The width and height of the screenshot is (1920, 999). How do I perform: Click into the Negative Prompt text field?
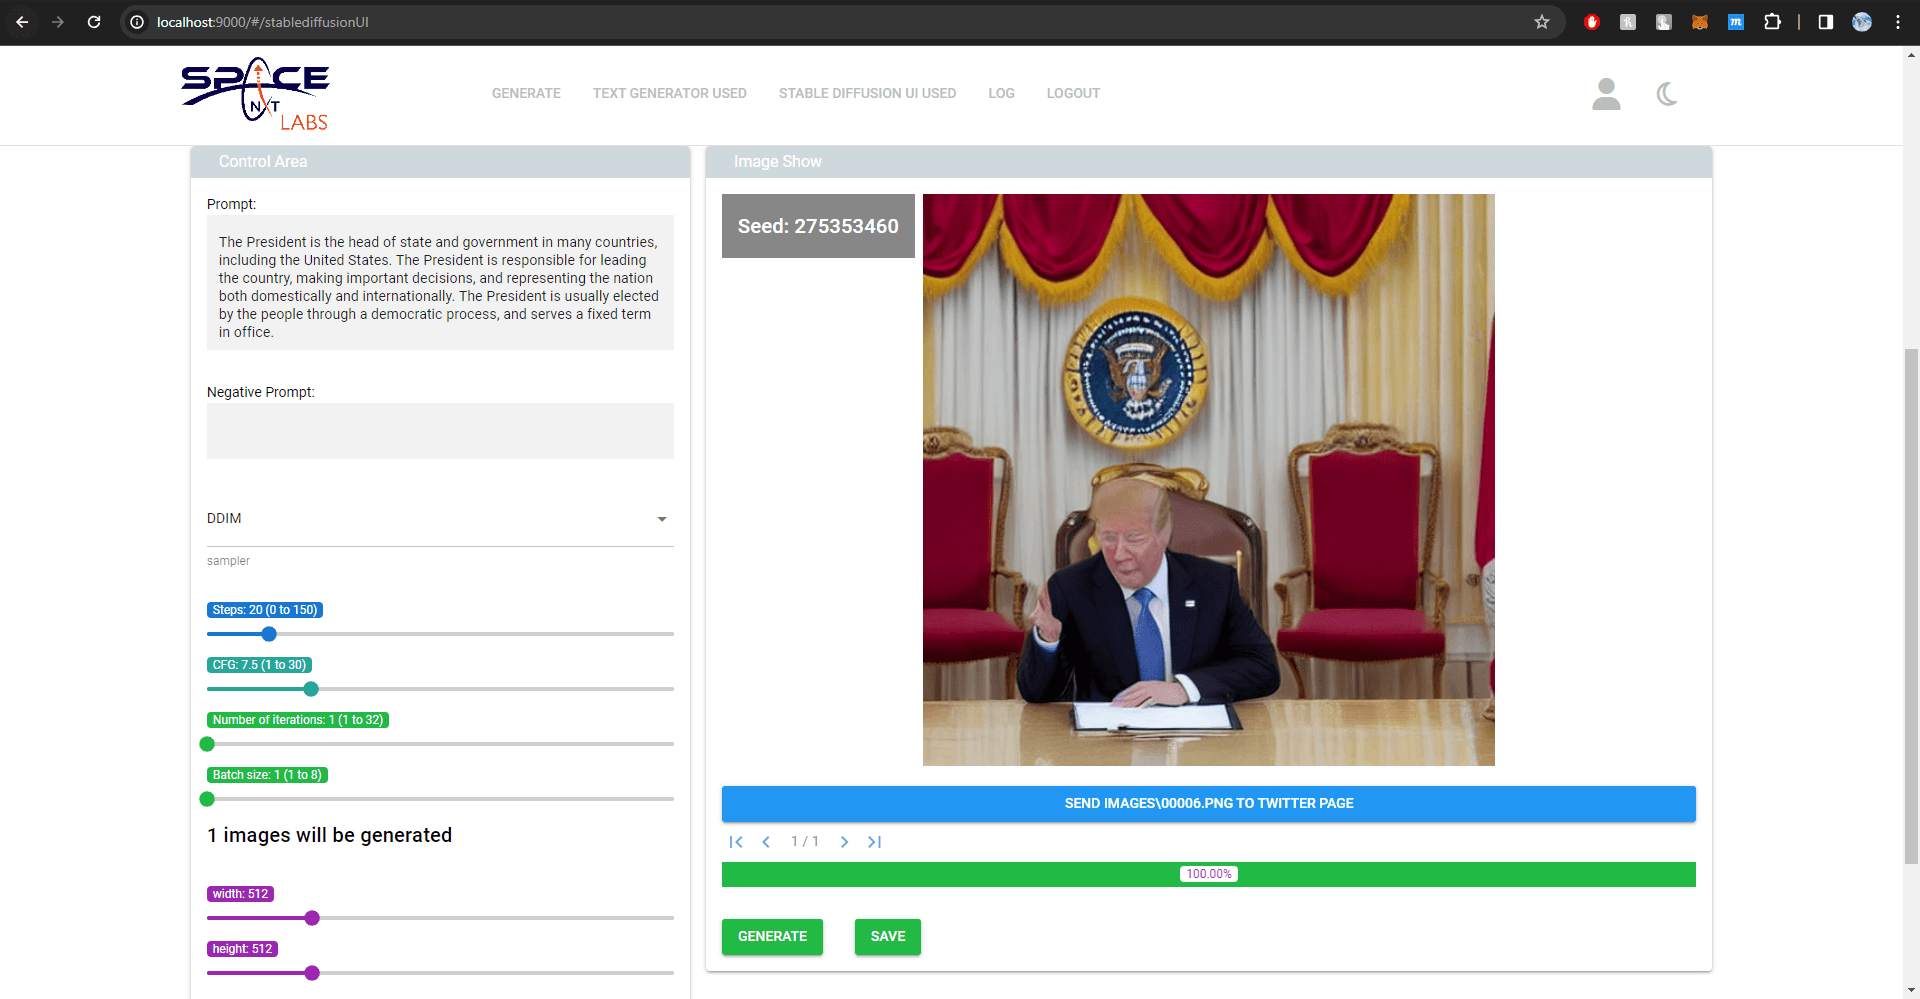pyautogui.click(x=440, y=431)
